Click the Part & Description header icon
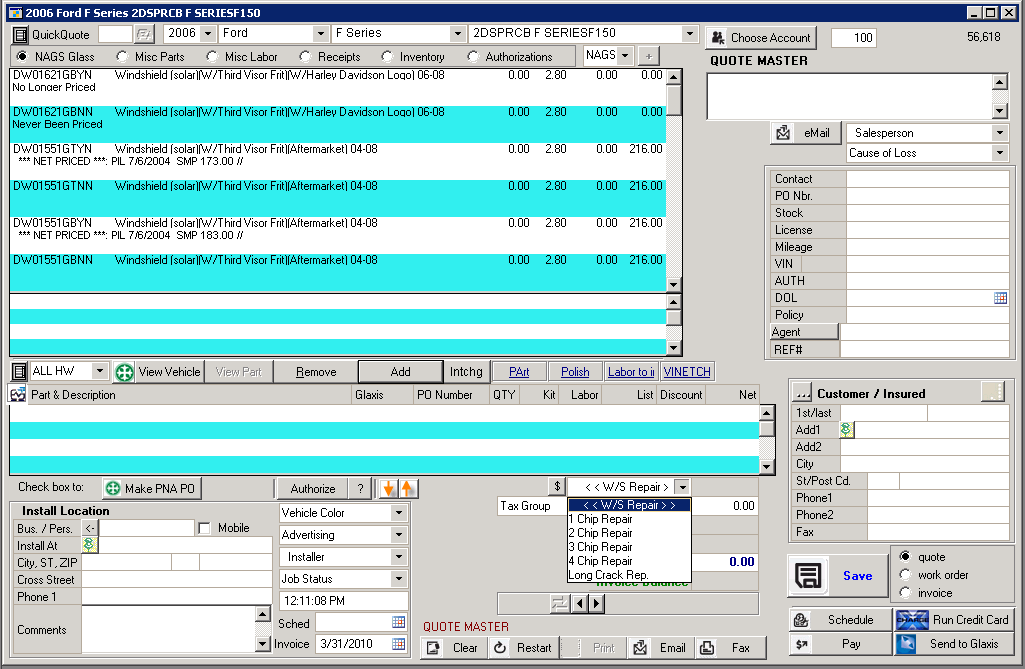Image resolution: width=1025 pixels, height=669 pixels. pyautogui.click(x=18, y=394)
